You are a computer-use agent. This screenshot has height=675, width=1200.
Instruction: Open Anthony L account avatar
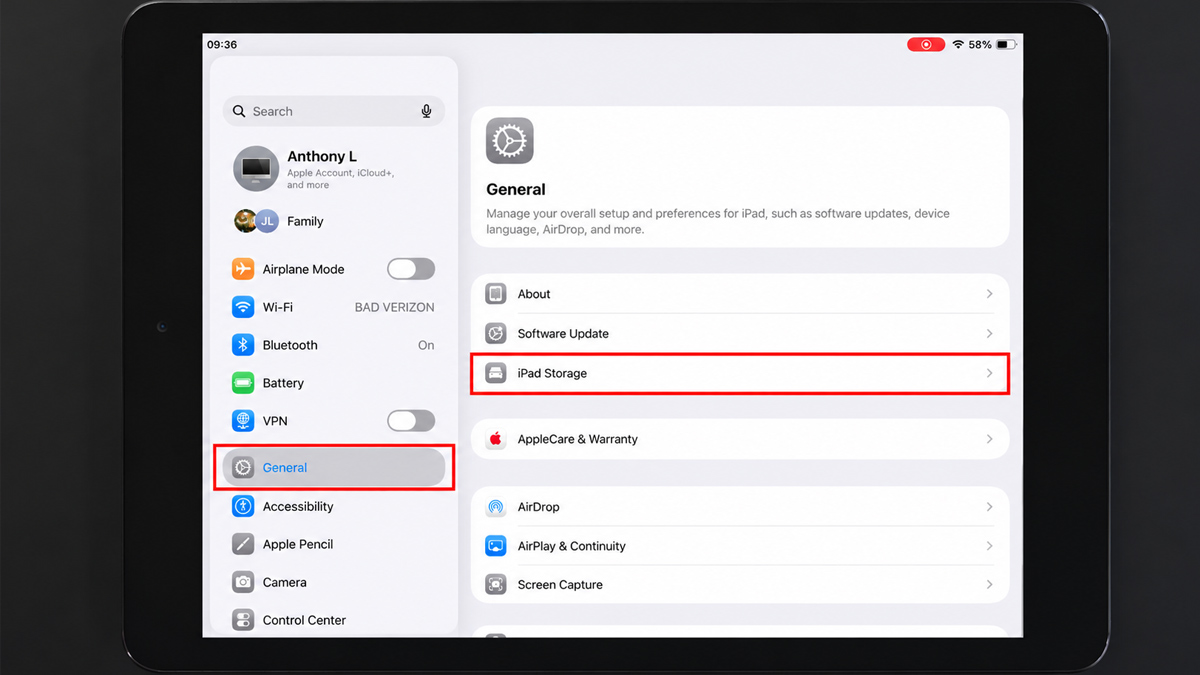coord(256,169)
